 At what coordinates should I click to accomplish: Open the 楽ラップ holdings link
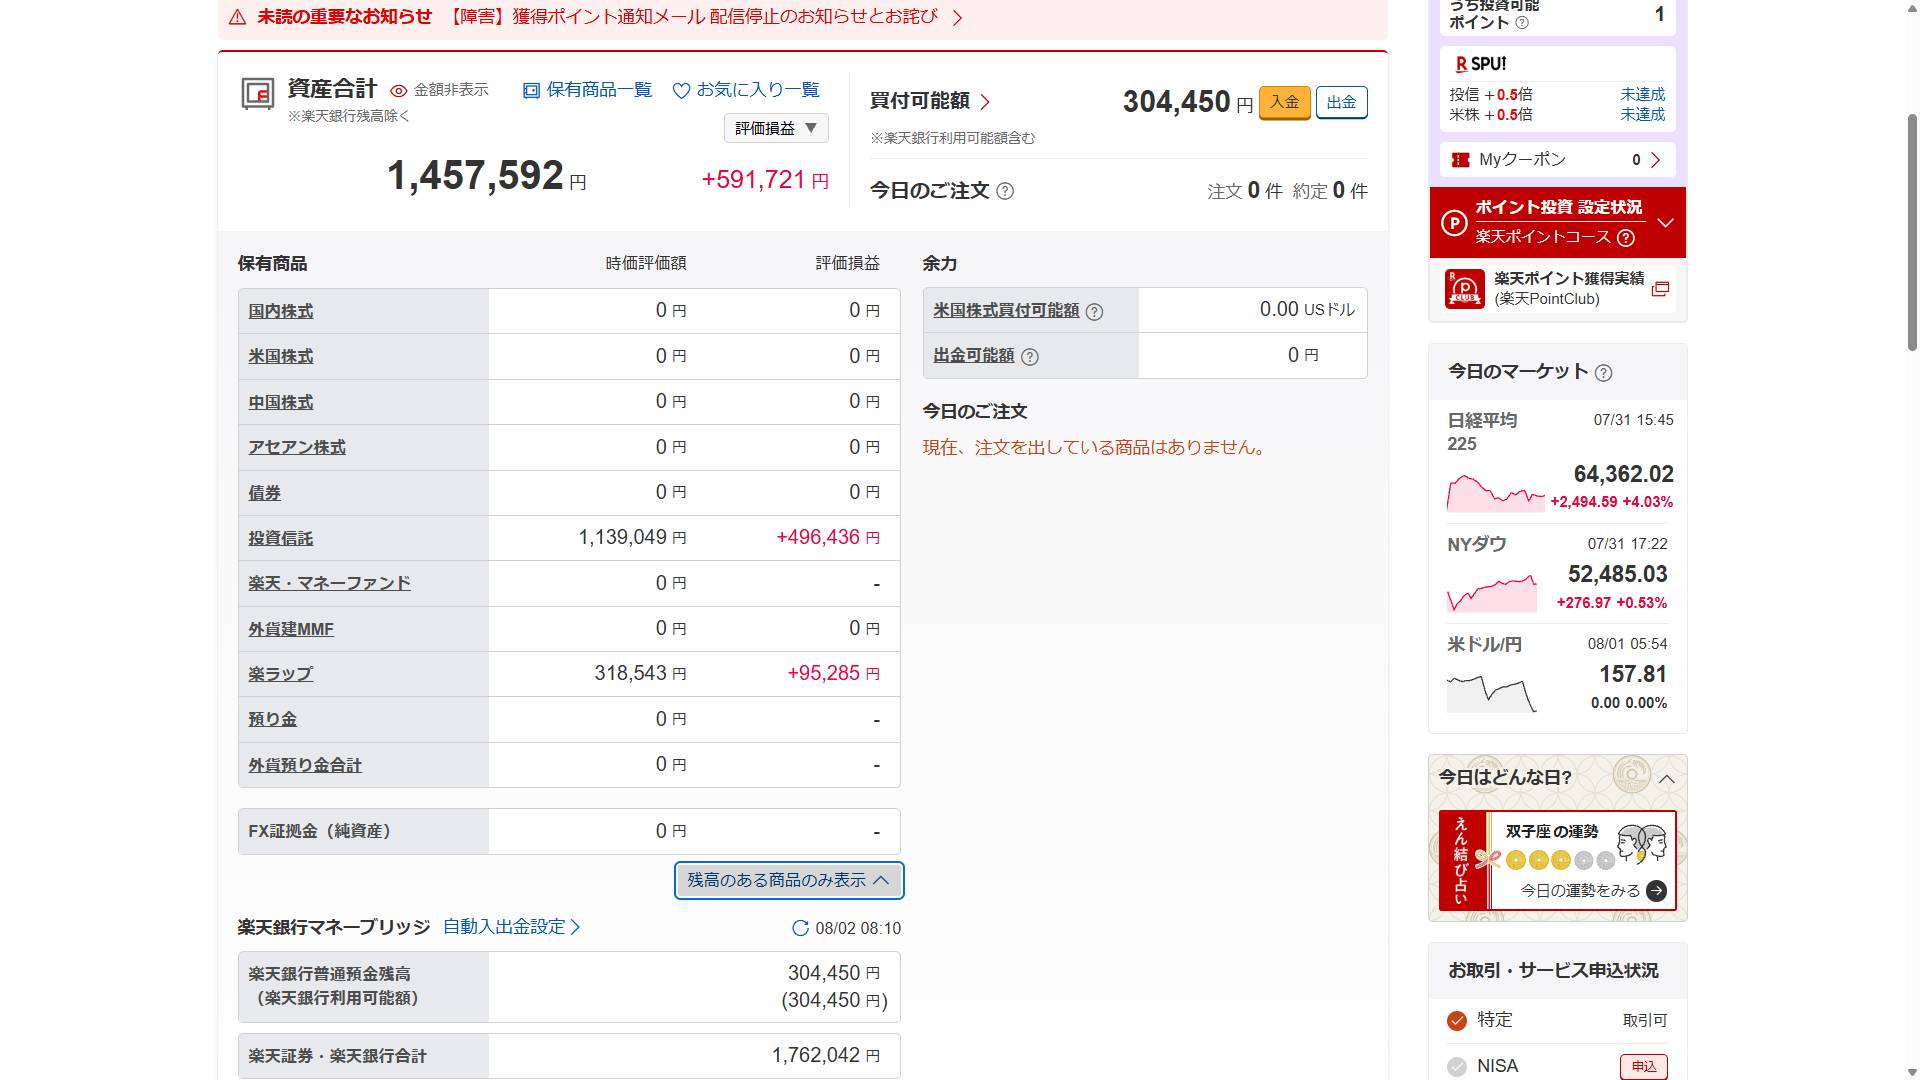[x=281, y=675]
